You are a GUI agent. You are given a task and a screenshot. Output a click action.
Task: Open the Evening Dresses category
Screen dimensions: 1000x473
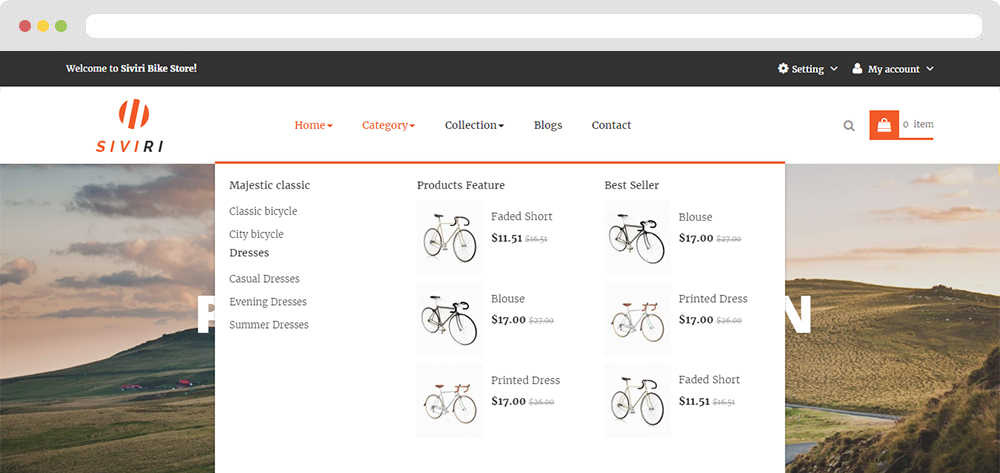(x=268, y=302)
